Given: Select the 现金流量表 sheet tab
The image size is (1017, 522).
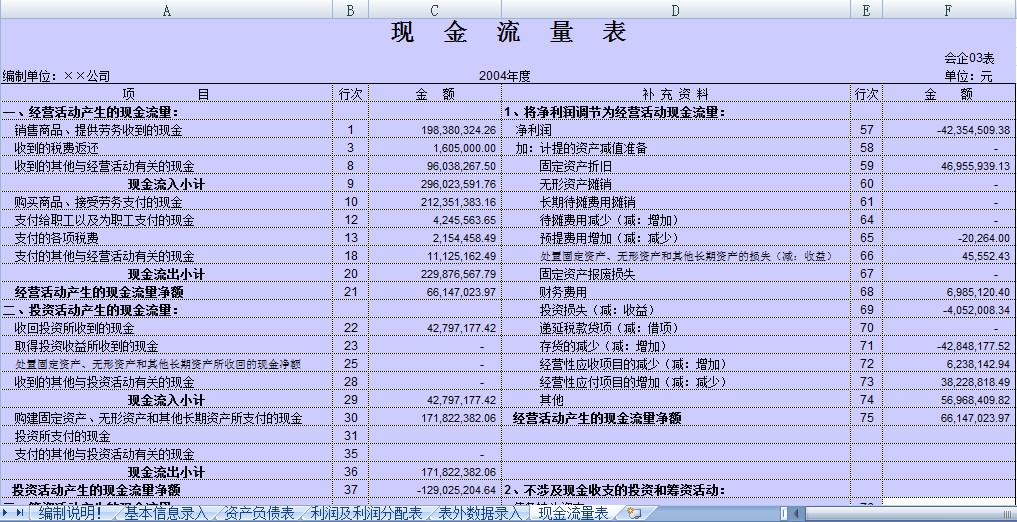Looking at the screenshot, I should (574, 514).
